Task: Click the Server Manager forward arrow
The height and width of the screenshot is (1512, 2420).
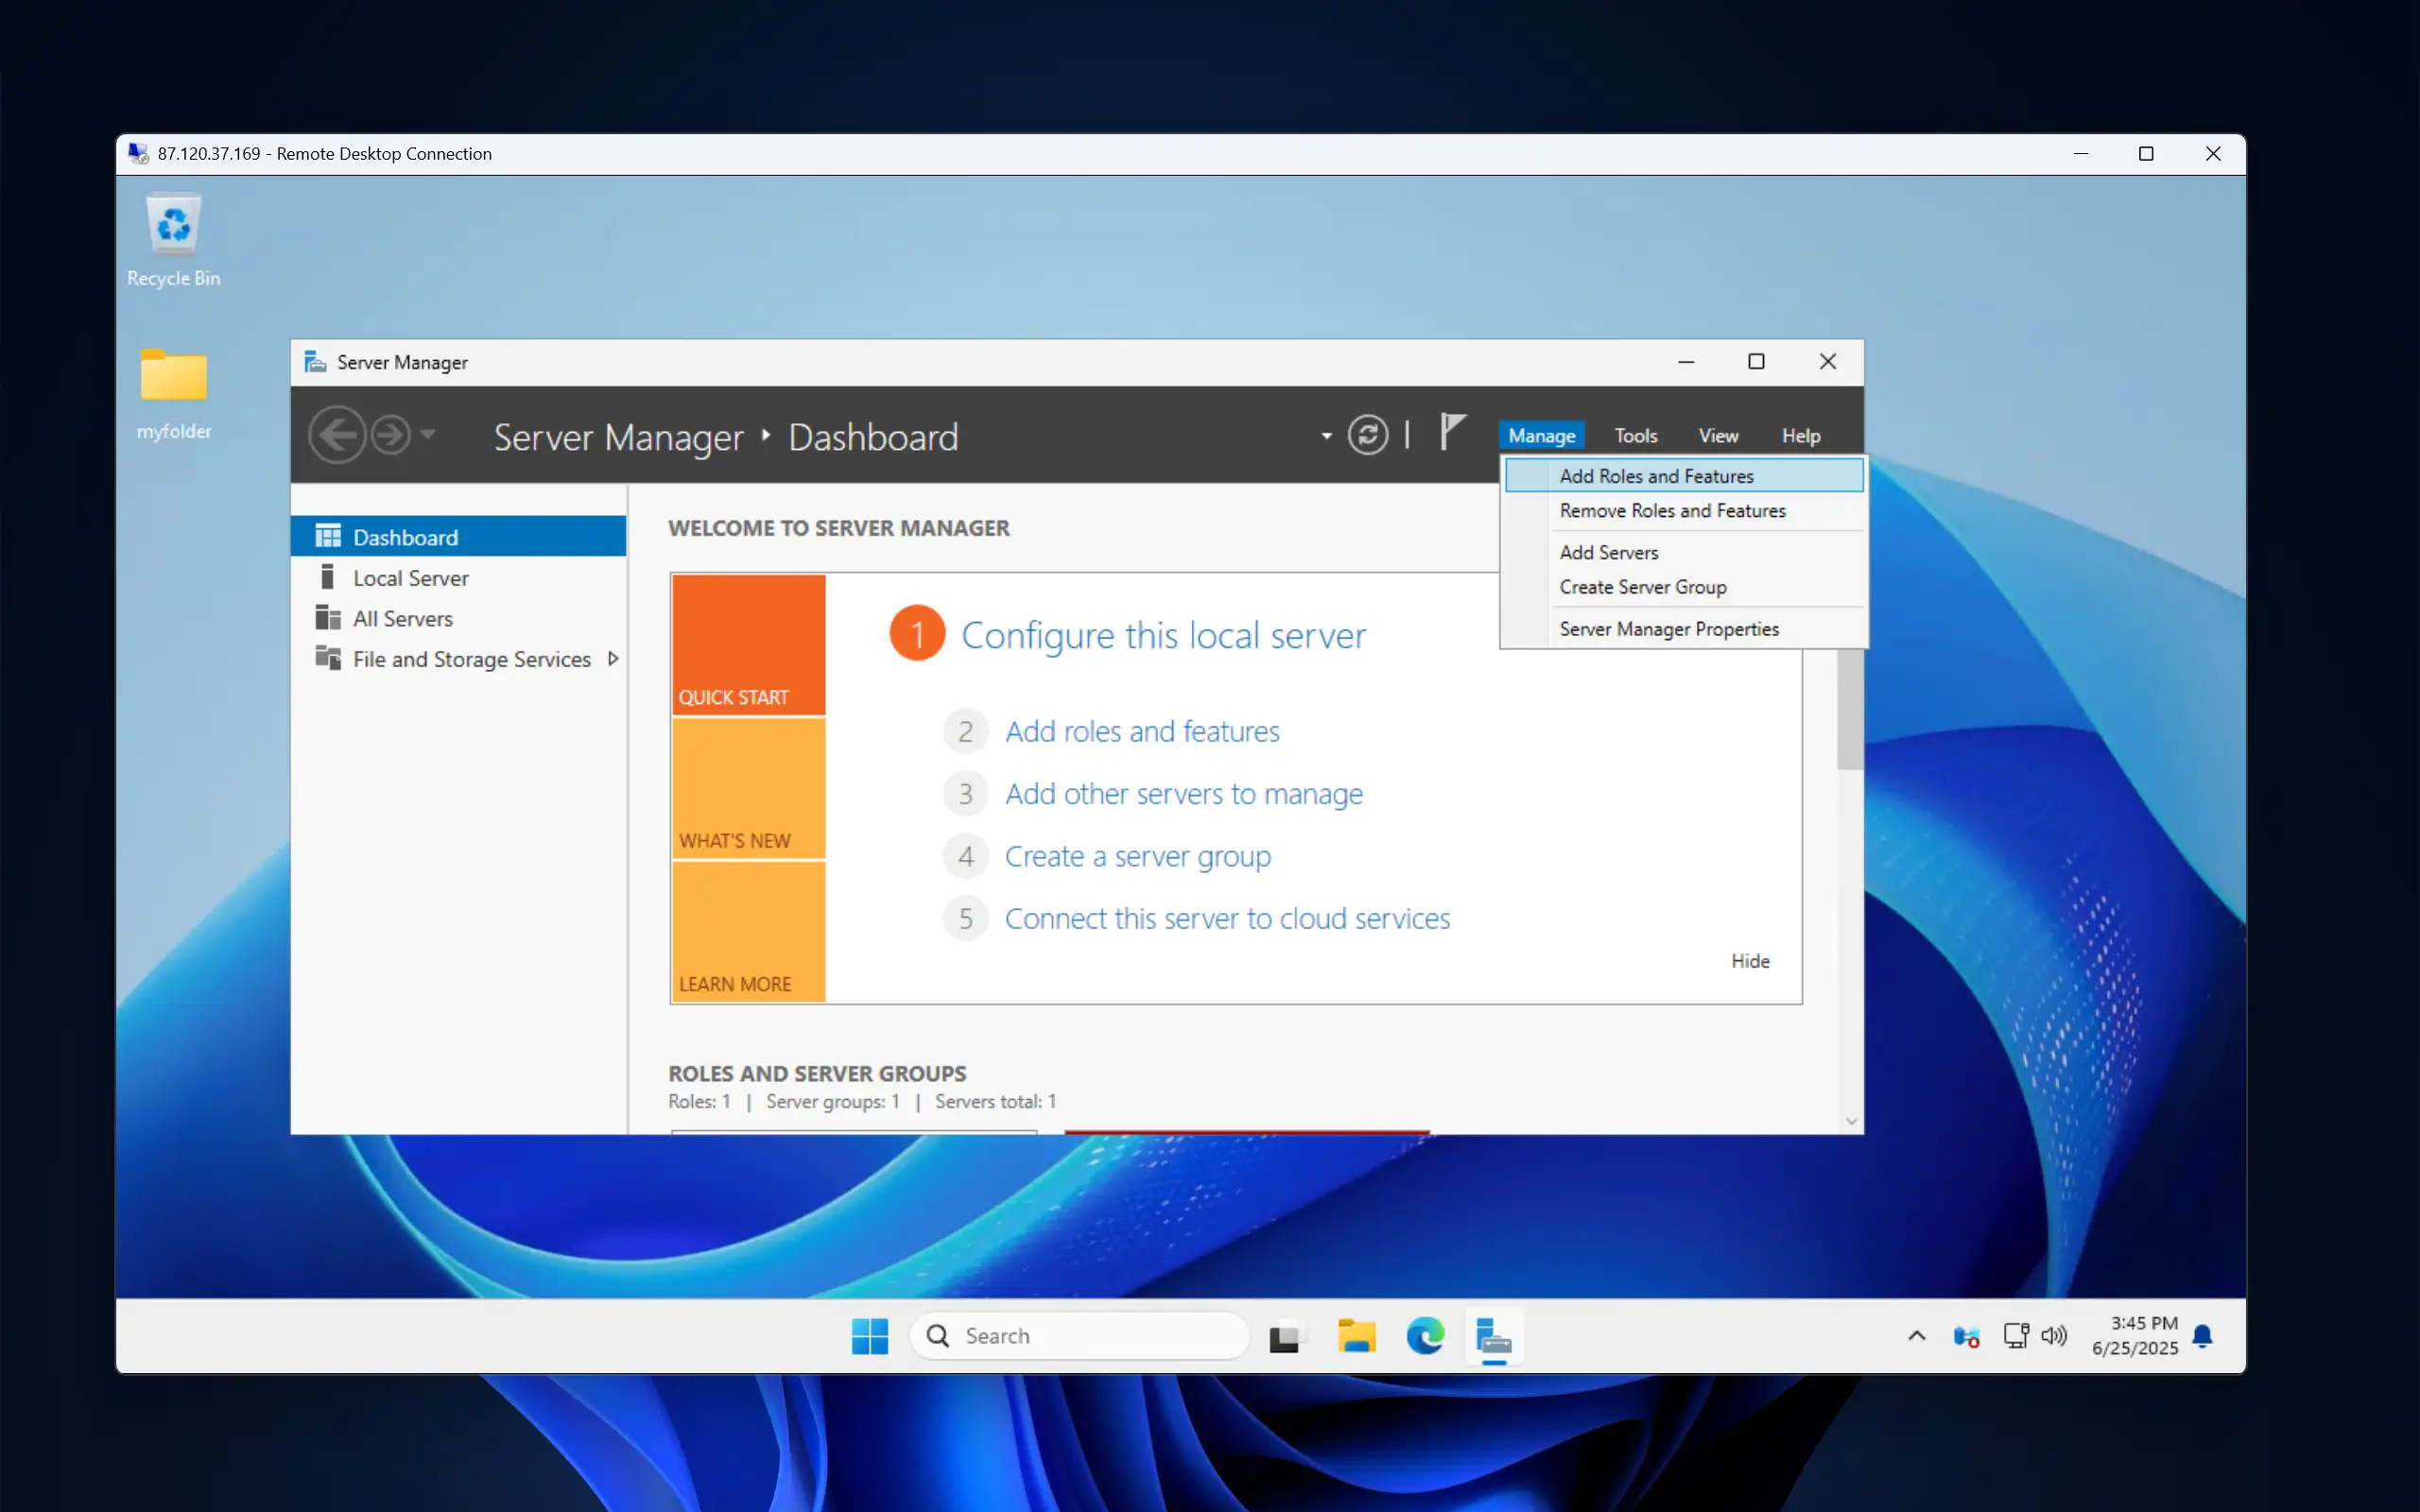Action: click(x=390, y=435)
